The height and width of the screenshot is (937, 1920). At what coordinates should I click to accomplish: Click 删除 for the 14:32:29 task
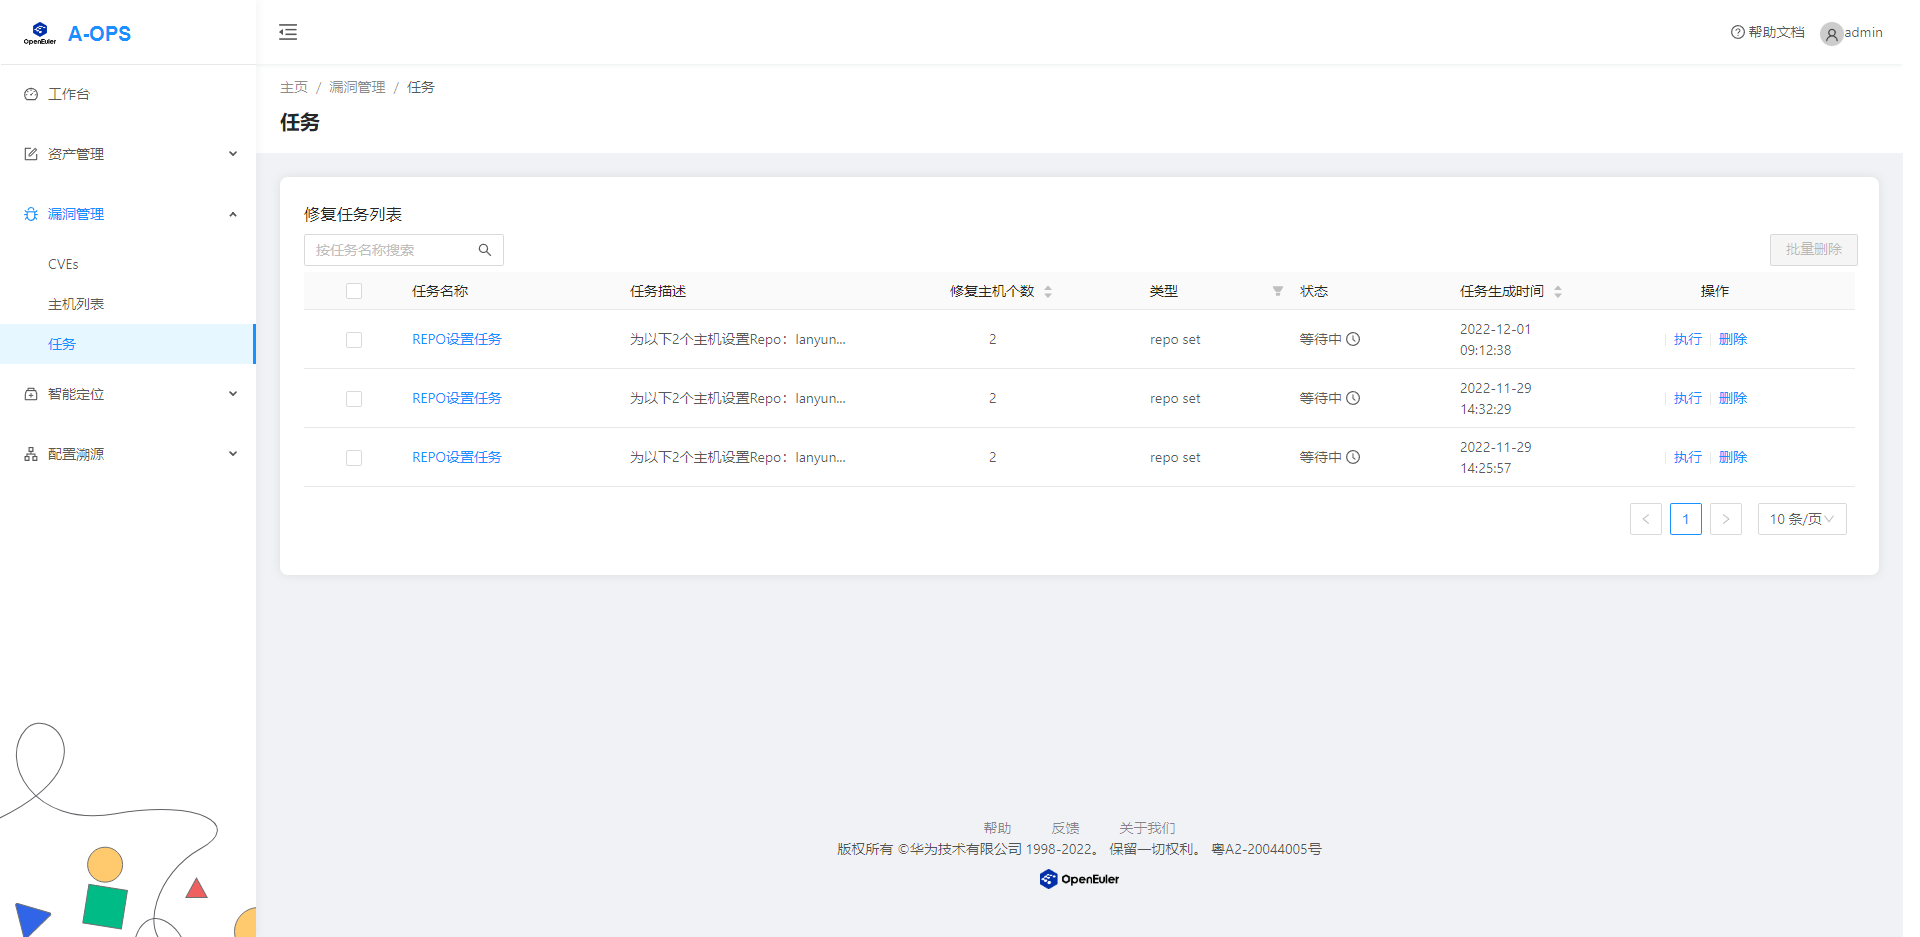(1732, 398)
